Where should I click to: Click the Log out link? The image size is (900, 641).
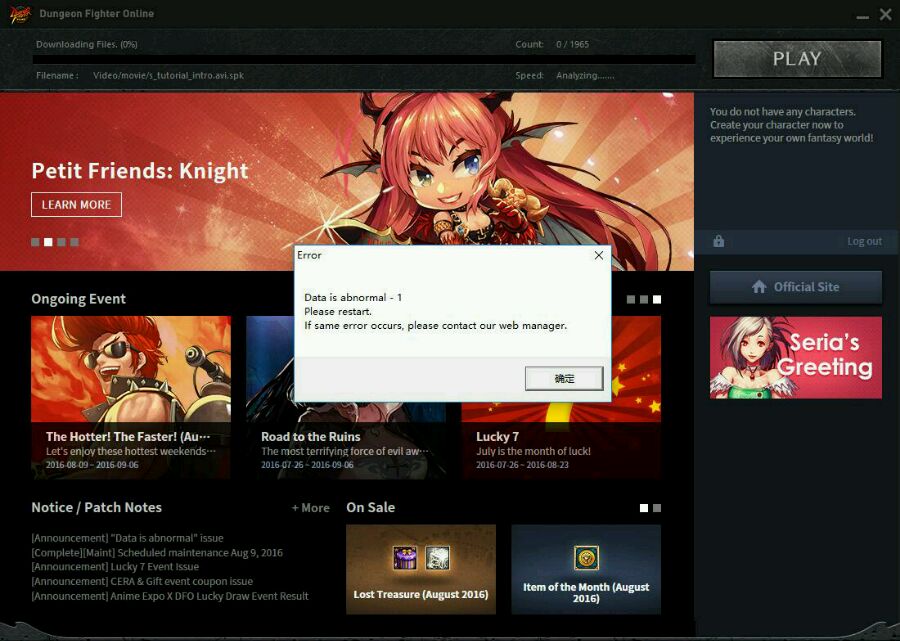coord(864,242)
